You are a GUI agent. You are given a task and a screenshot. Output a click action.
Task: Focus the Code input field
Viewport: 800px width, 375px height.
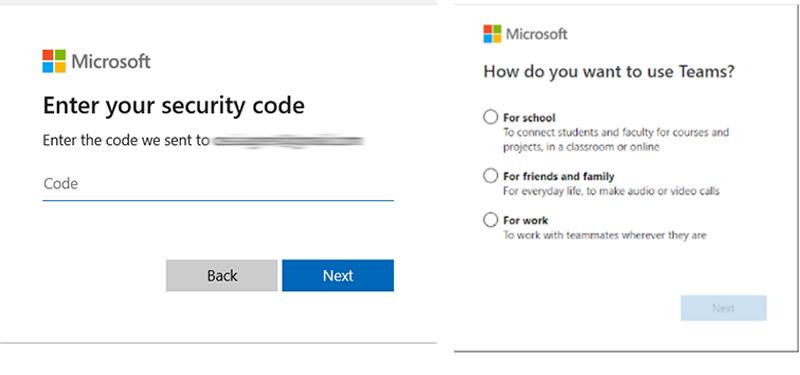pos(218,184)
